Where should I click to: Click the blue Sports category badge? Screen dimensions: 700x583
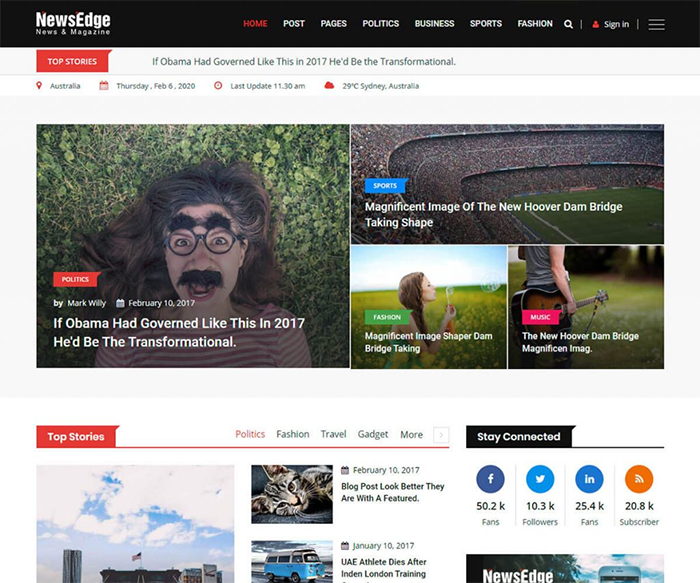pyautogui.click(x=385, y=185)
